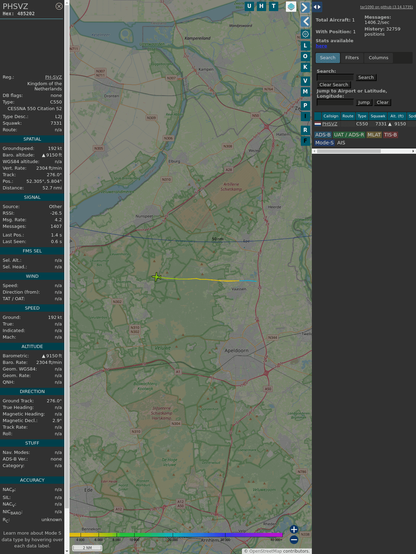Switch to the Columns tab
Image resolution: width=416 pixels, height=554 pixels.
pyautogui.click(x=378, y=58)
